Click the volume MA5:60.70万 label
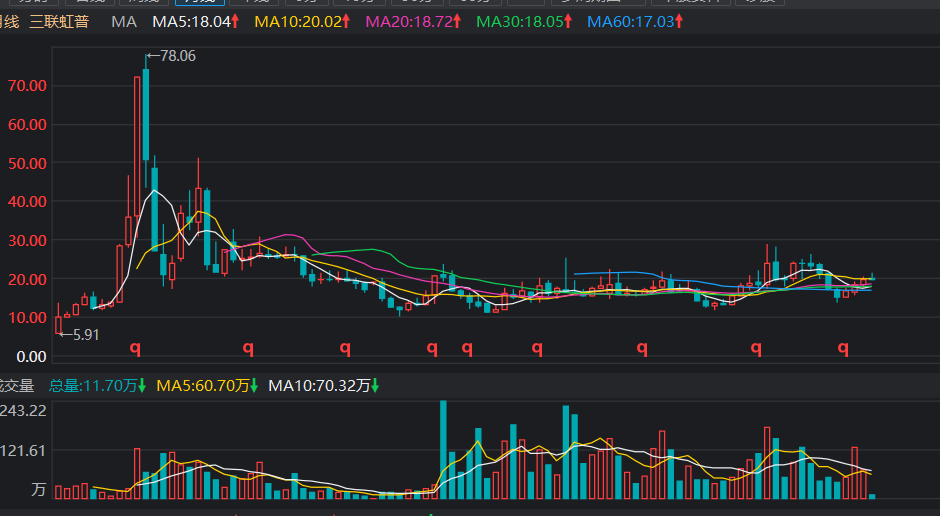 207,385
